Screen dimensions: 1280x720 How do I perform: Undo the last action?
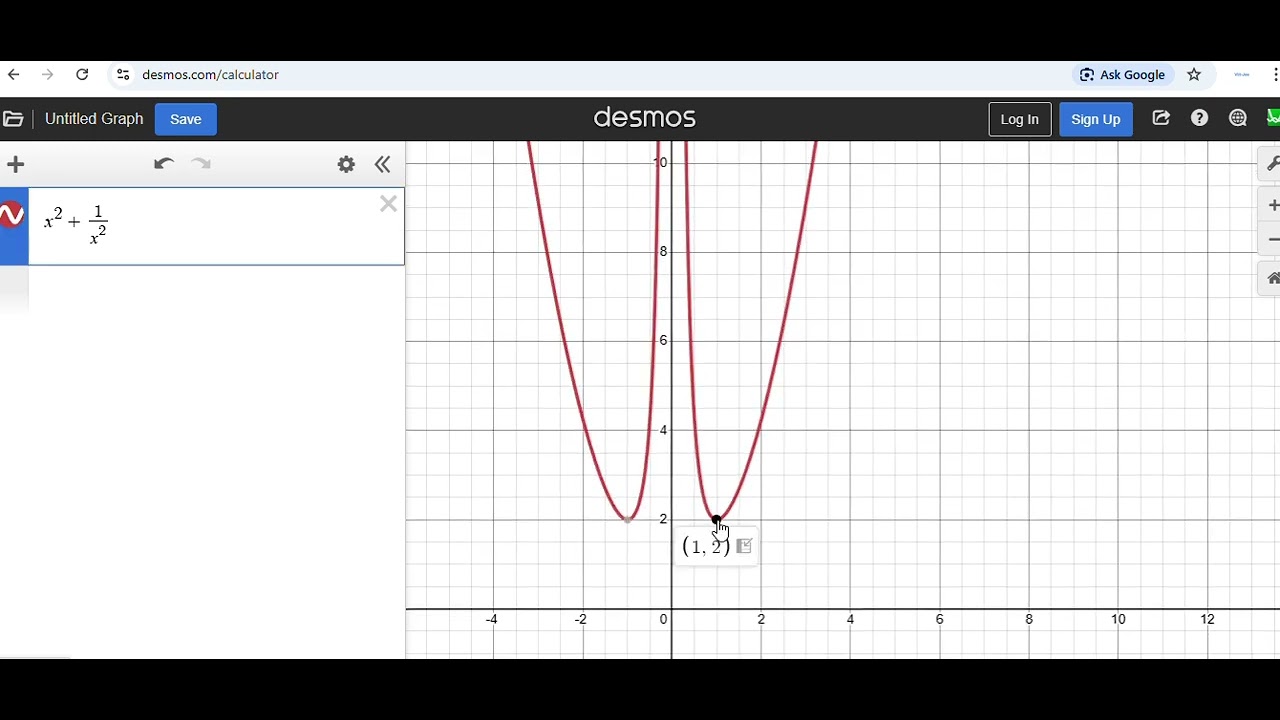coord(164,164)
